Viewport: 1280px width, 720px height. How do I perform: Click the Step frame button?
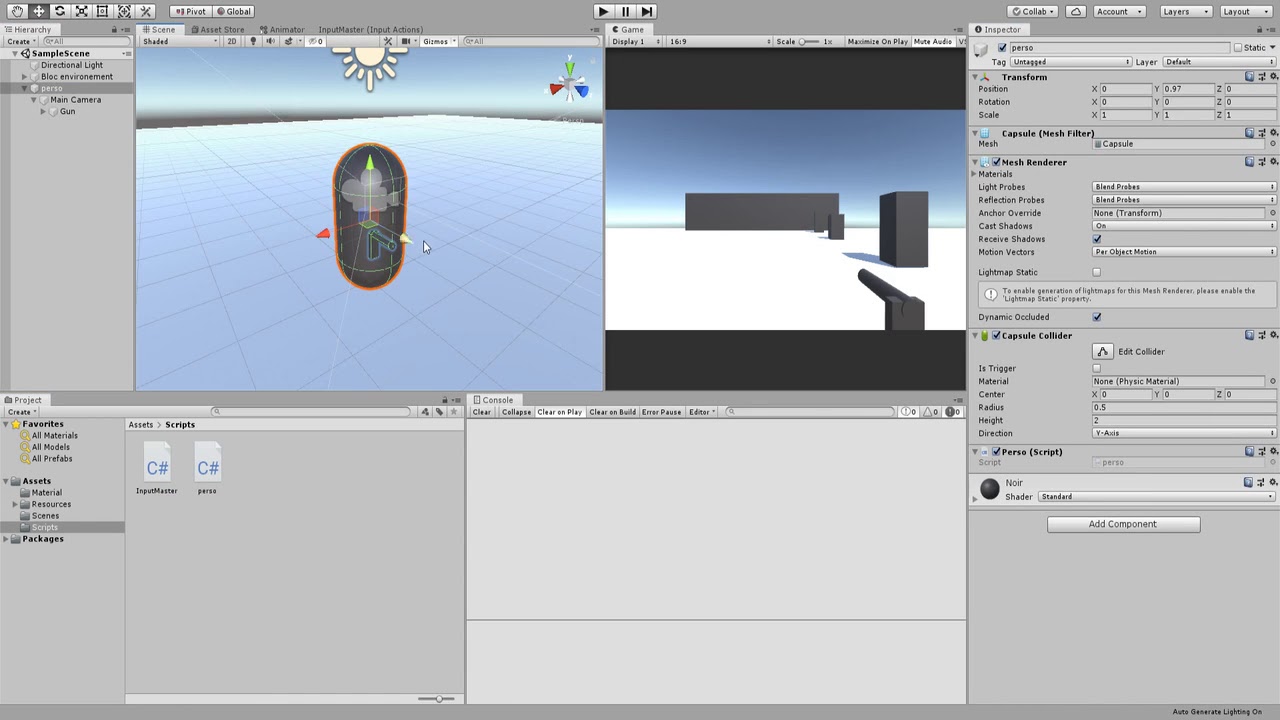[647, 11]
